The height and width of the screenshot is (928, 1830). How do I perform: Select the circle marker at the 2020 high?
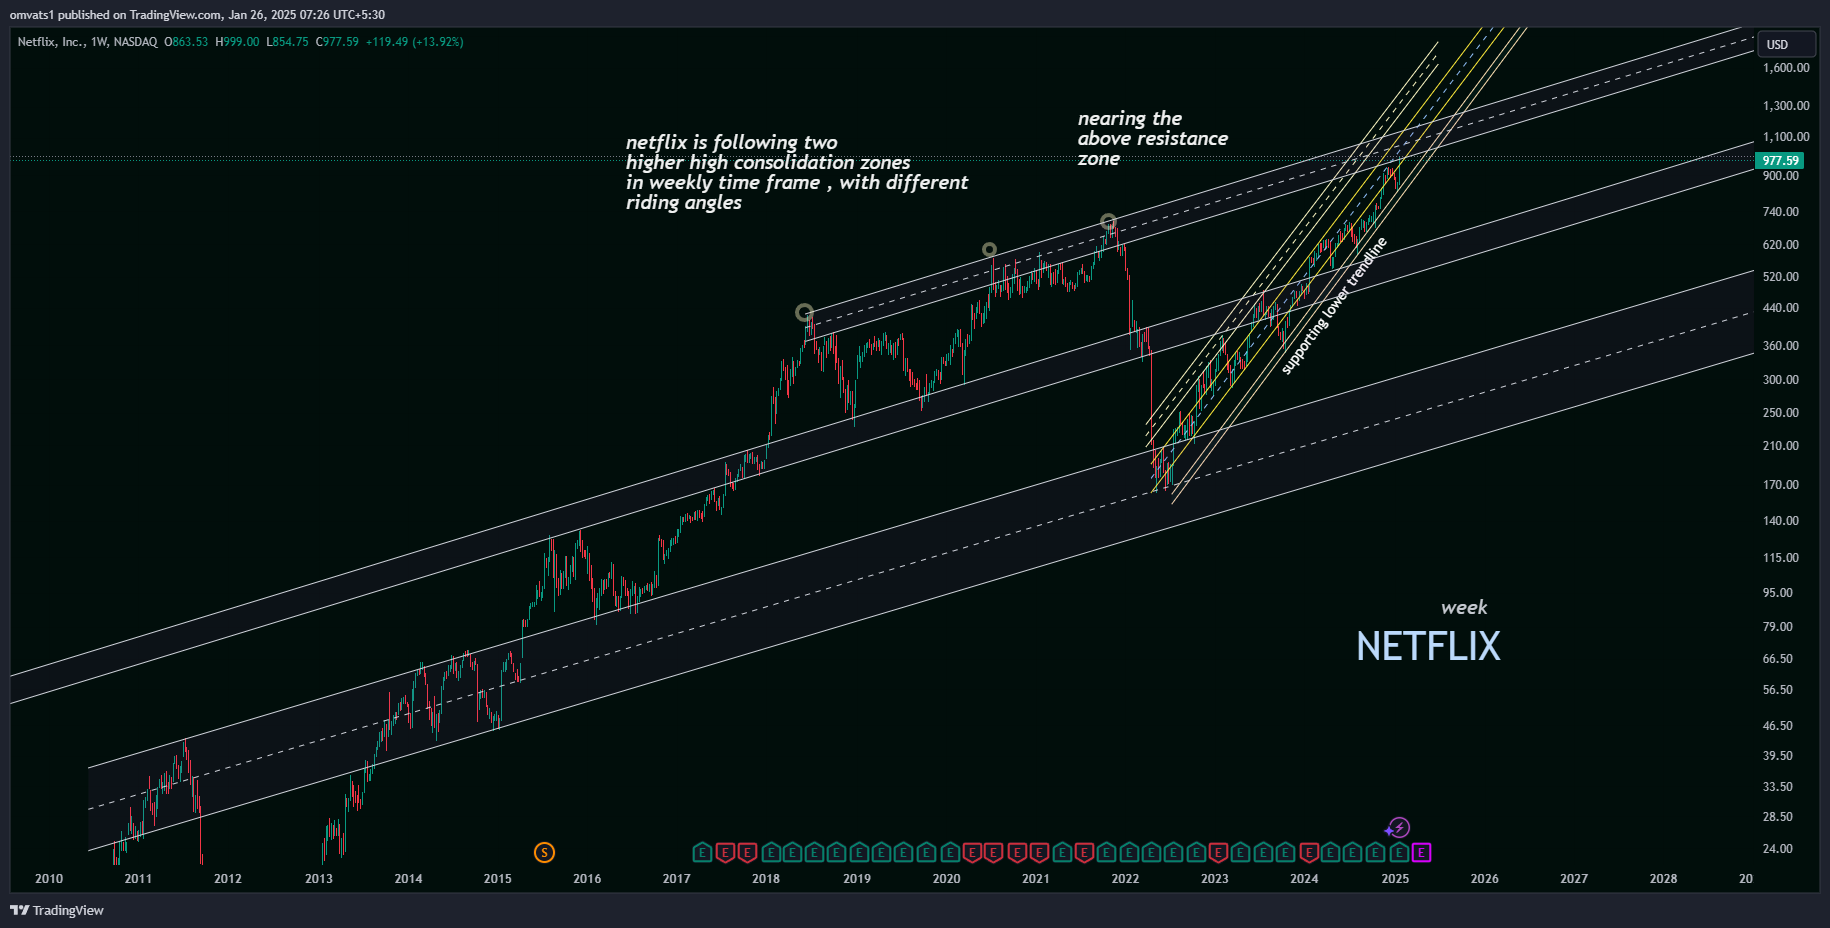[x=989, y=250]
